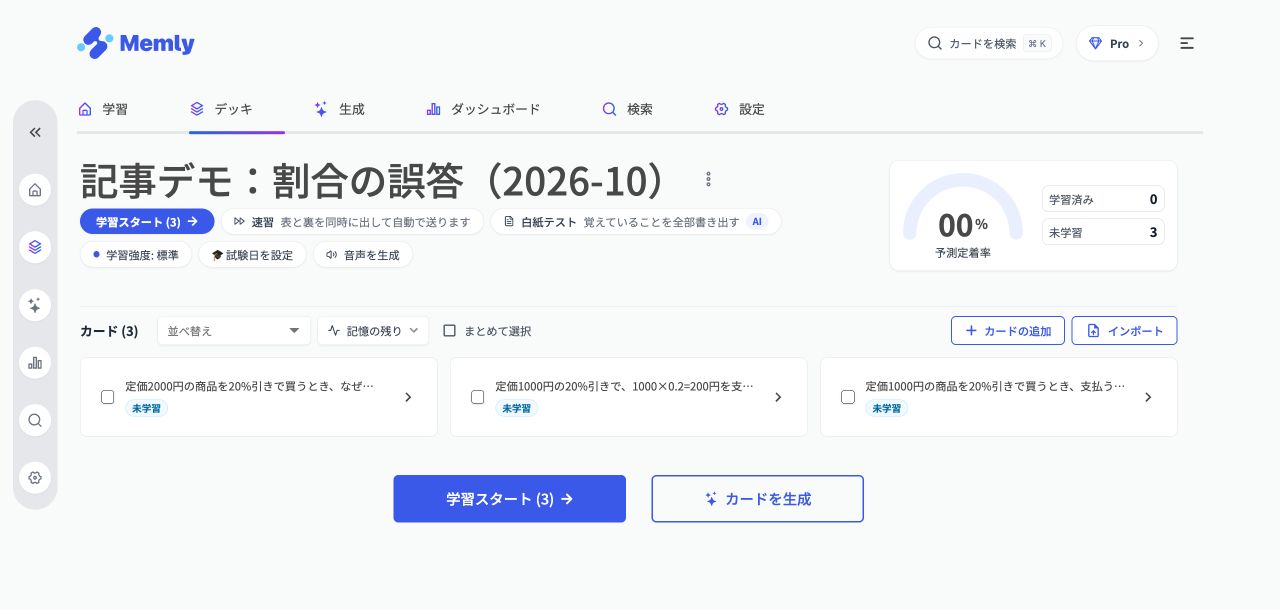This screenshot has width=1280, height=610.
Task: Switch to デッキ tab
Action: coord(221,109)
